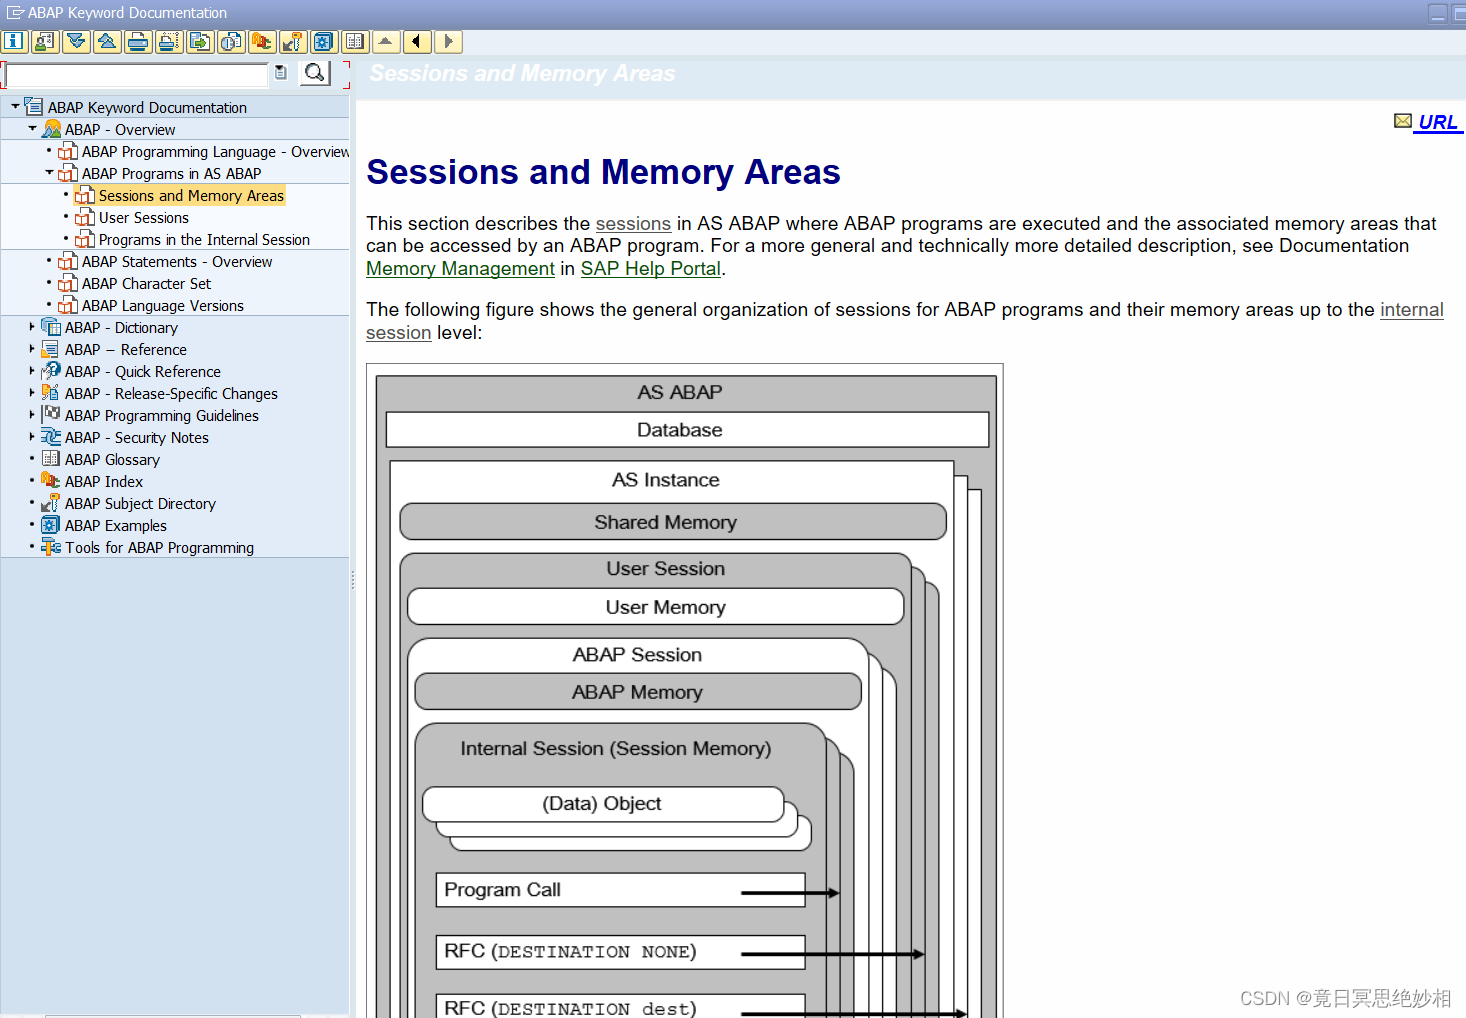Image resolution: width=1466 pixels, height=1018 pixels.
Task: Click the key with arrow toolbar icon
Action: 293,41
